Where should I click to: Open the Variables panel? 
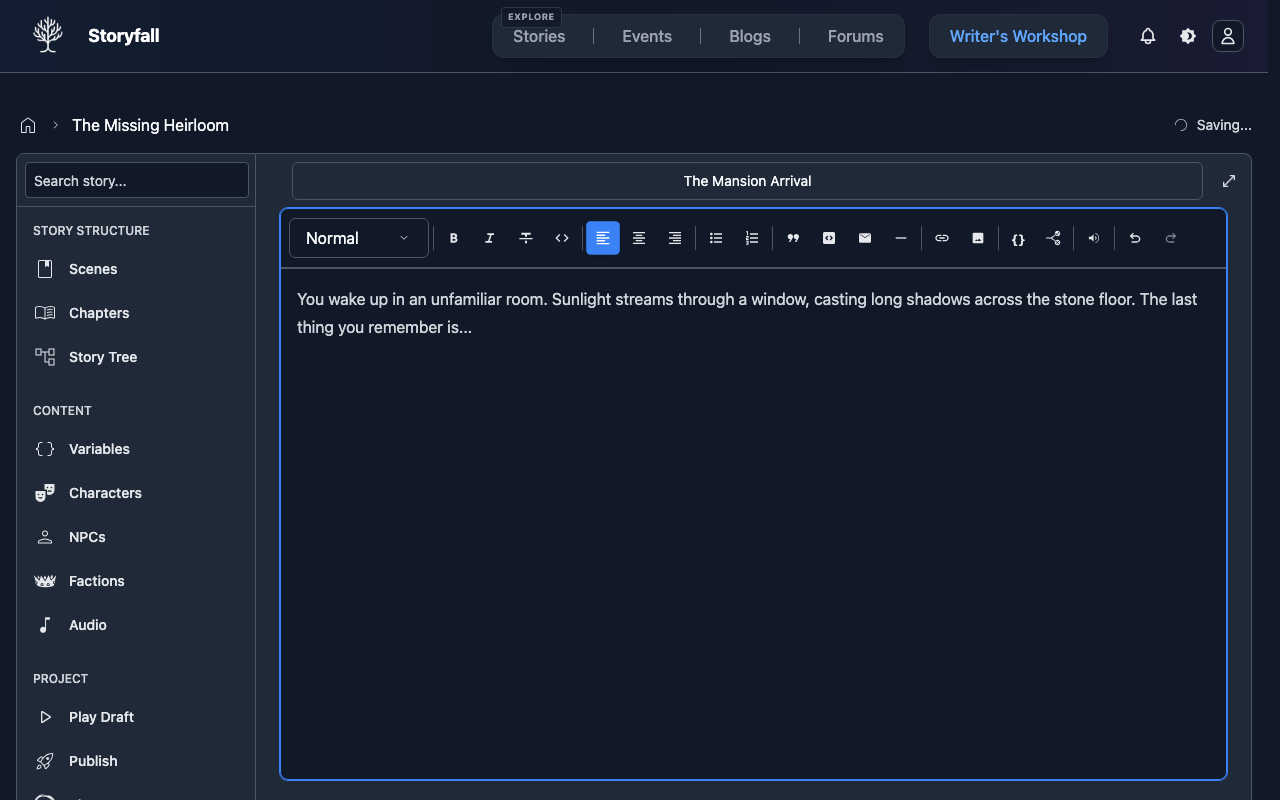98,449
